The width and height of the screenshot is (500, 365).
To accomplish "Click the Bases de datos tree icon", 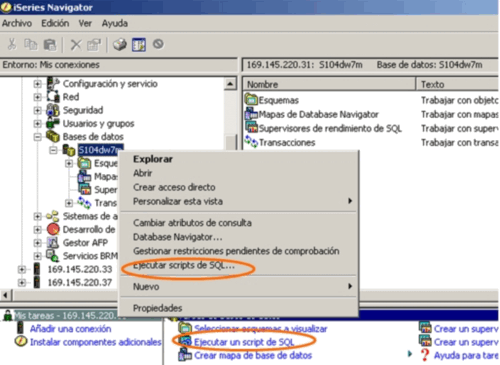I will [53, 136].
